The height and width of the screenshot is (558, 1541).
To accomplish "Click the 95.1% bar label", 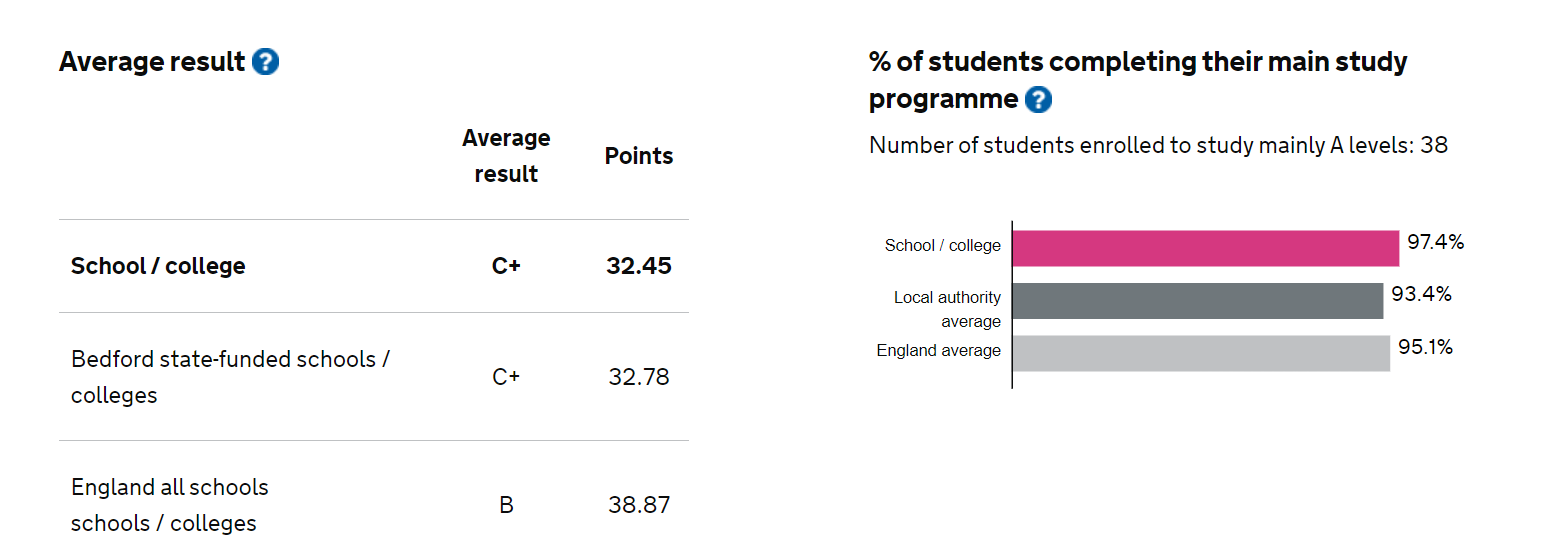I will (x=1426, y=348).
